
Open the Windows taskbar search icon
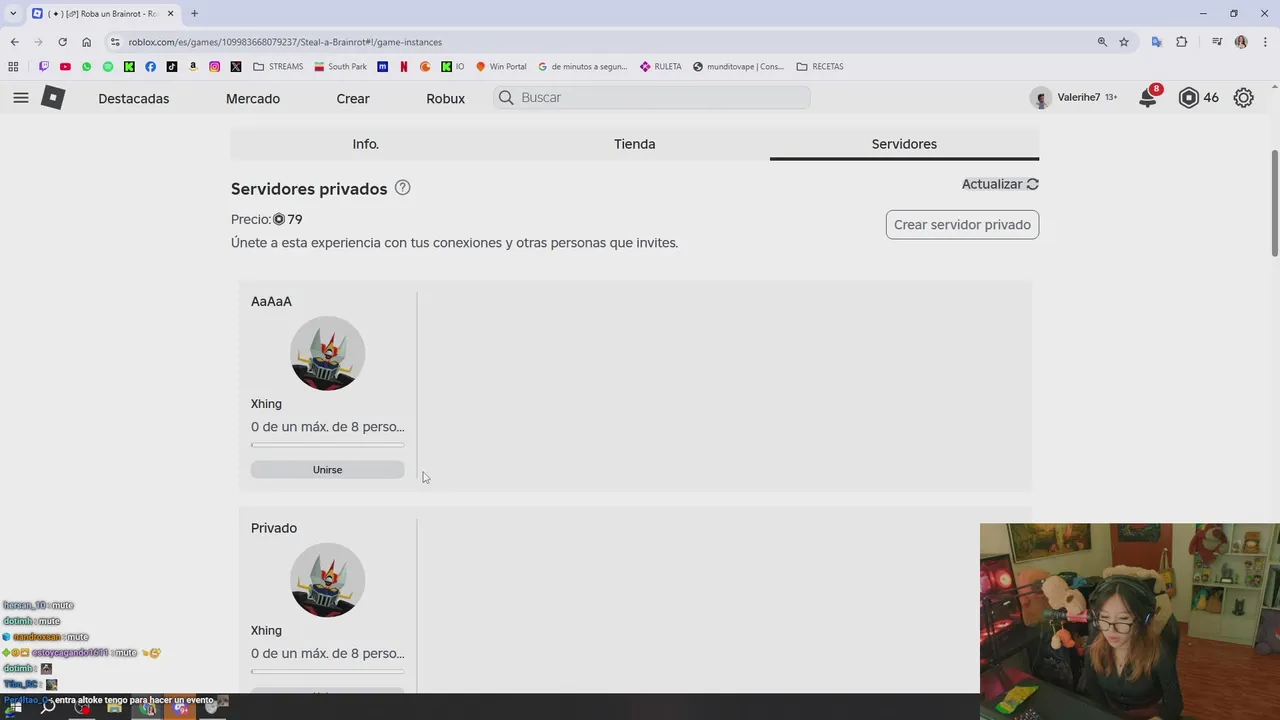coord(48,707)
